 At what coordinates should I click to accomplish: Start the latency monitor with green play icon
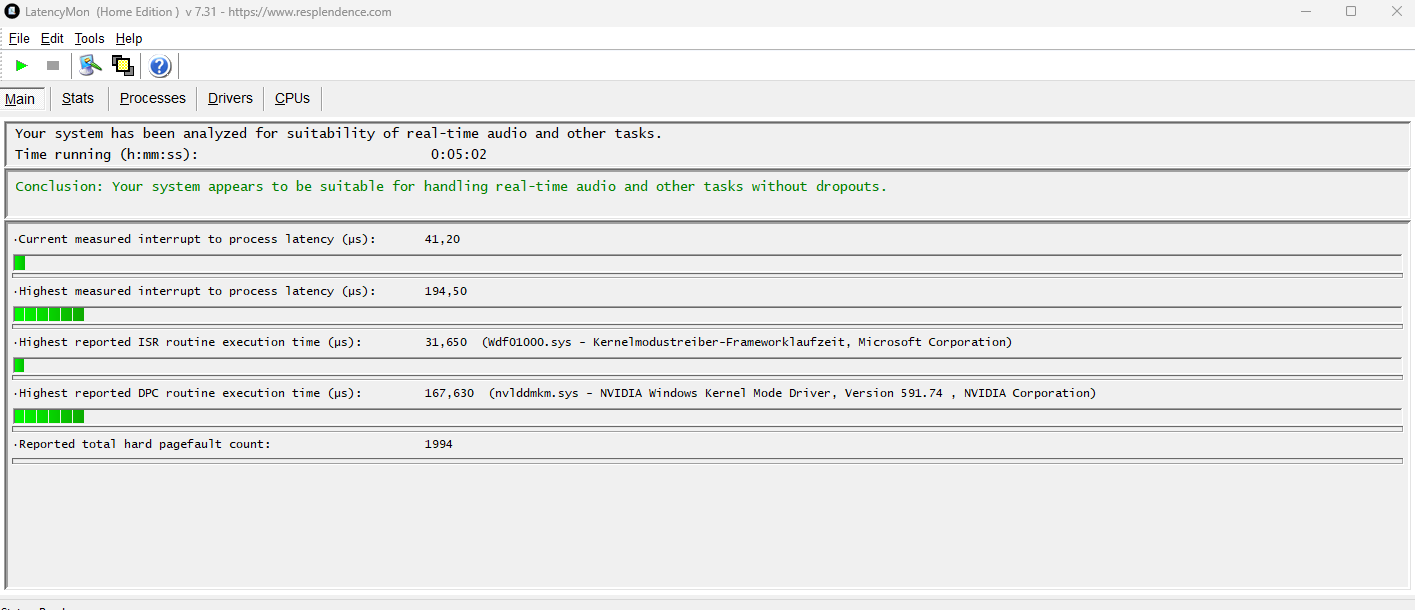tap(21, 66)
